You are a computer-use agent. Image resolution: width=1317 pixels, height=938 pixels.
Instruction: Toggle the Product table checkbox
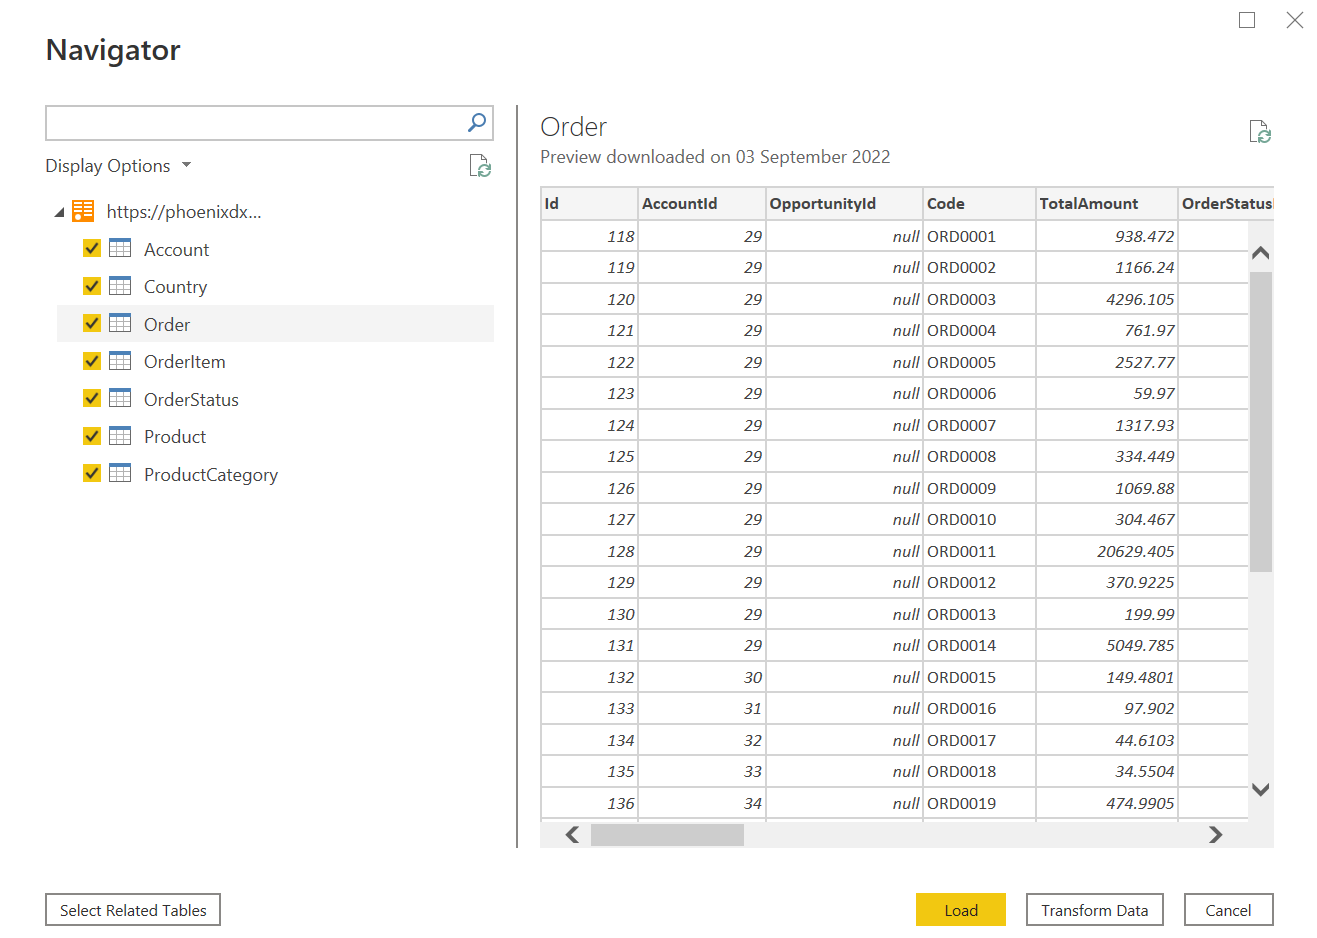pos(92,436)
